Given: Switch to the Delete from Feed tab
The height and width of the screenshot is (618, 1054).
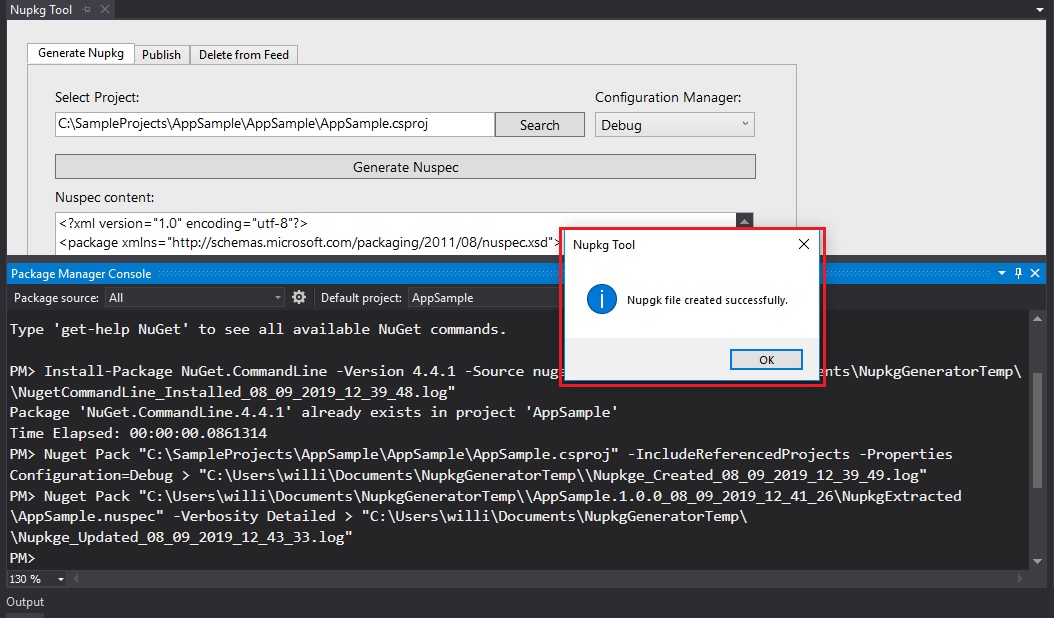Looking at the screenshot, I should click(x=244, y=55).
